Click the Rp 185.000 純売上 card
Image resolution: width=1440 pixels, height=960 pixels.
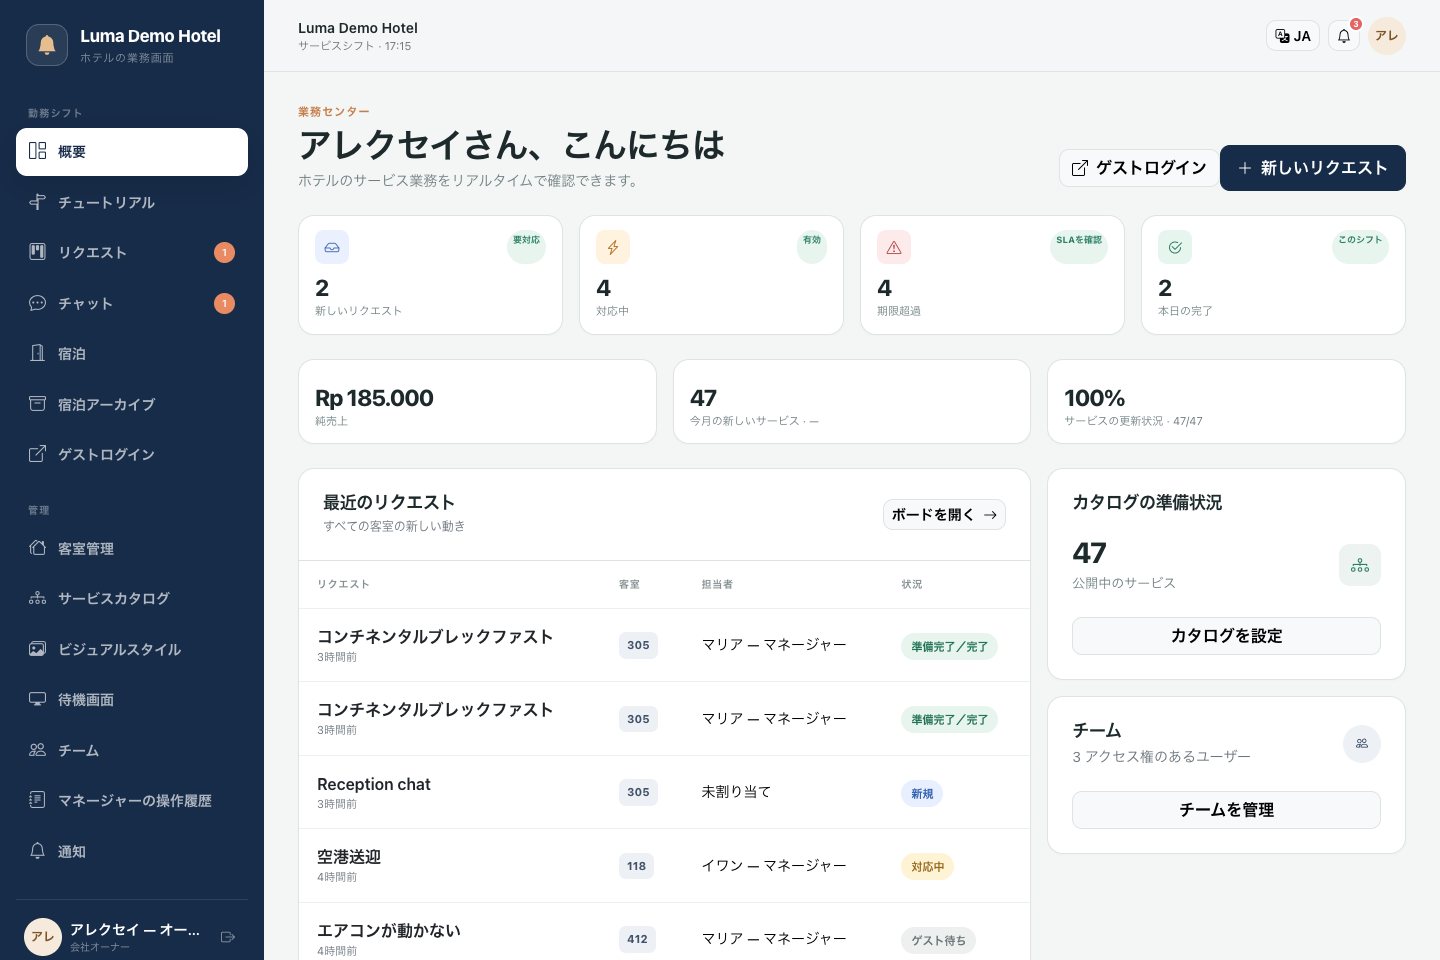click(x=477, y=401)
